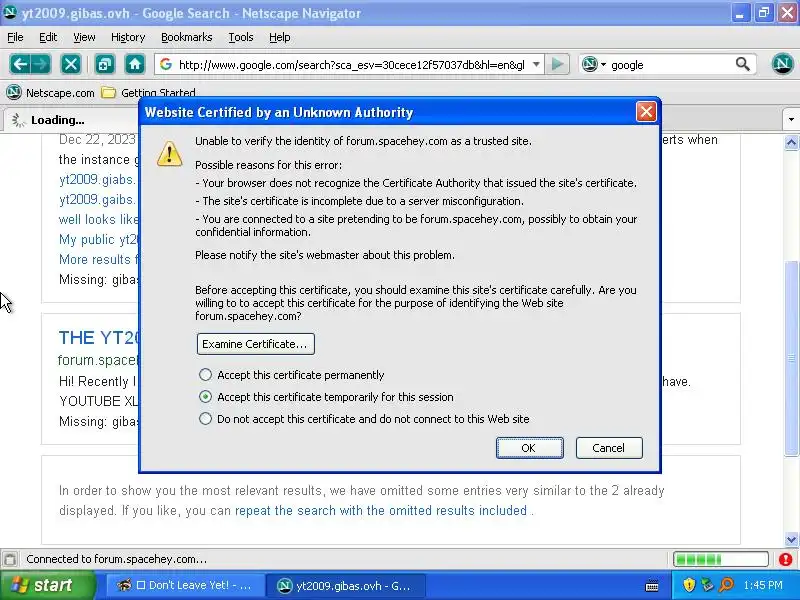Click repeat the search with omitted results link

[381, 511]
